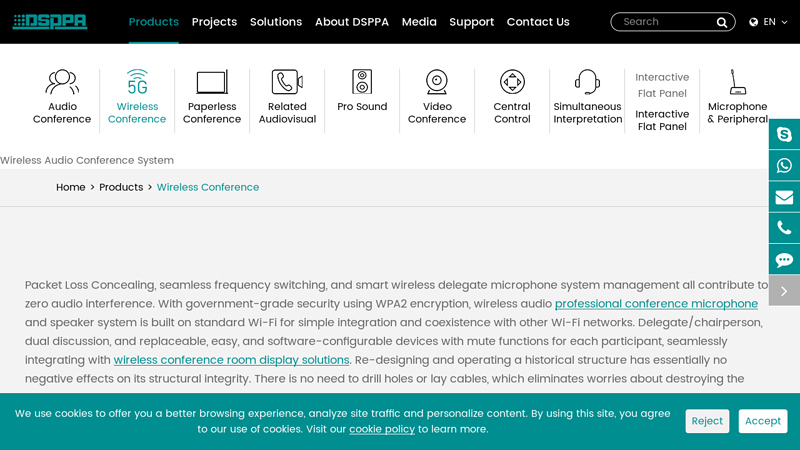This screenshot has height=450, width=800.
Task: Open Skype contact sidebar icon
Action: pyautogui.click(x=784, y=134)
